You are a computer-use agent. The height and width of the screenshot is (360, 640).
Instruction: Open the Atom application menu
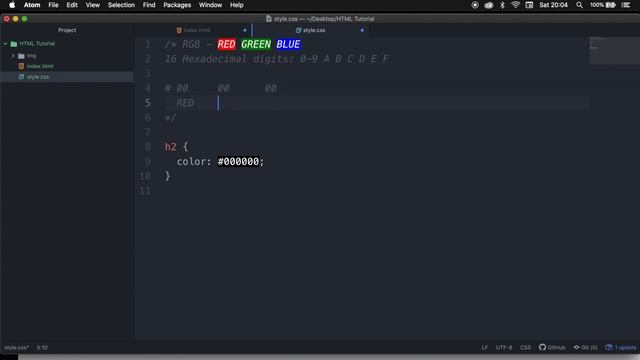pos(32,5)
